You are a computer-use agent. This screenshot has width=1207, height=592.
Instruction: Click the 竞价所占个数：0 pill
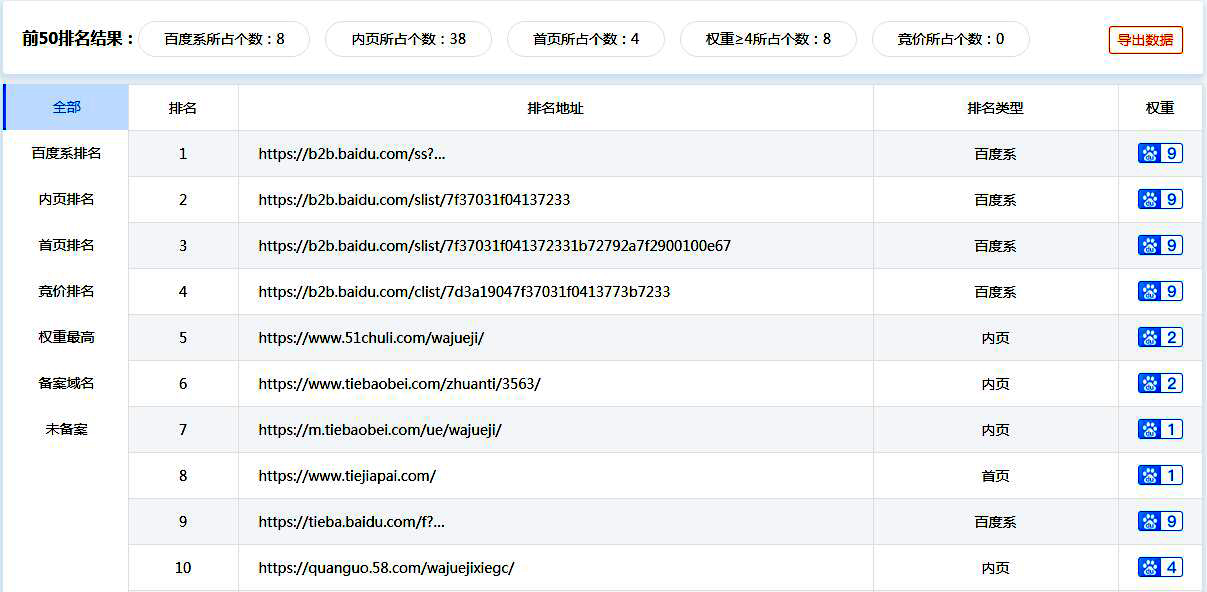click(951, 39)
